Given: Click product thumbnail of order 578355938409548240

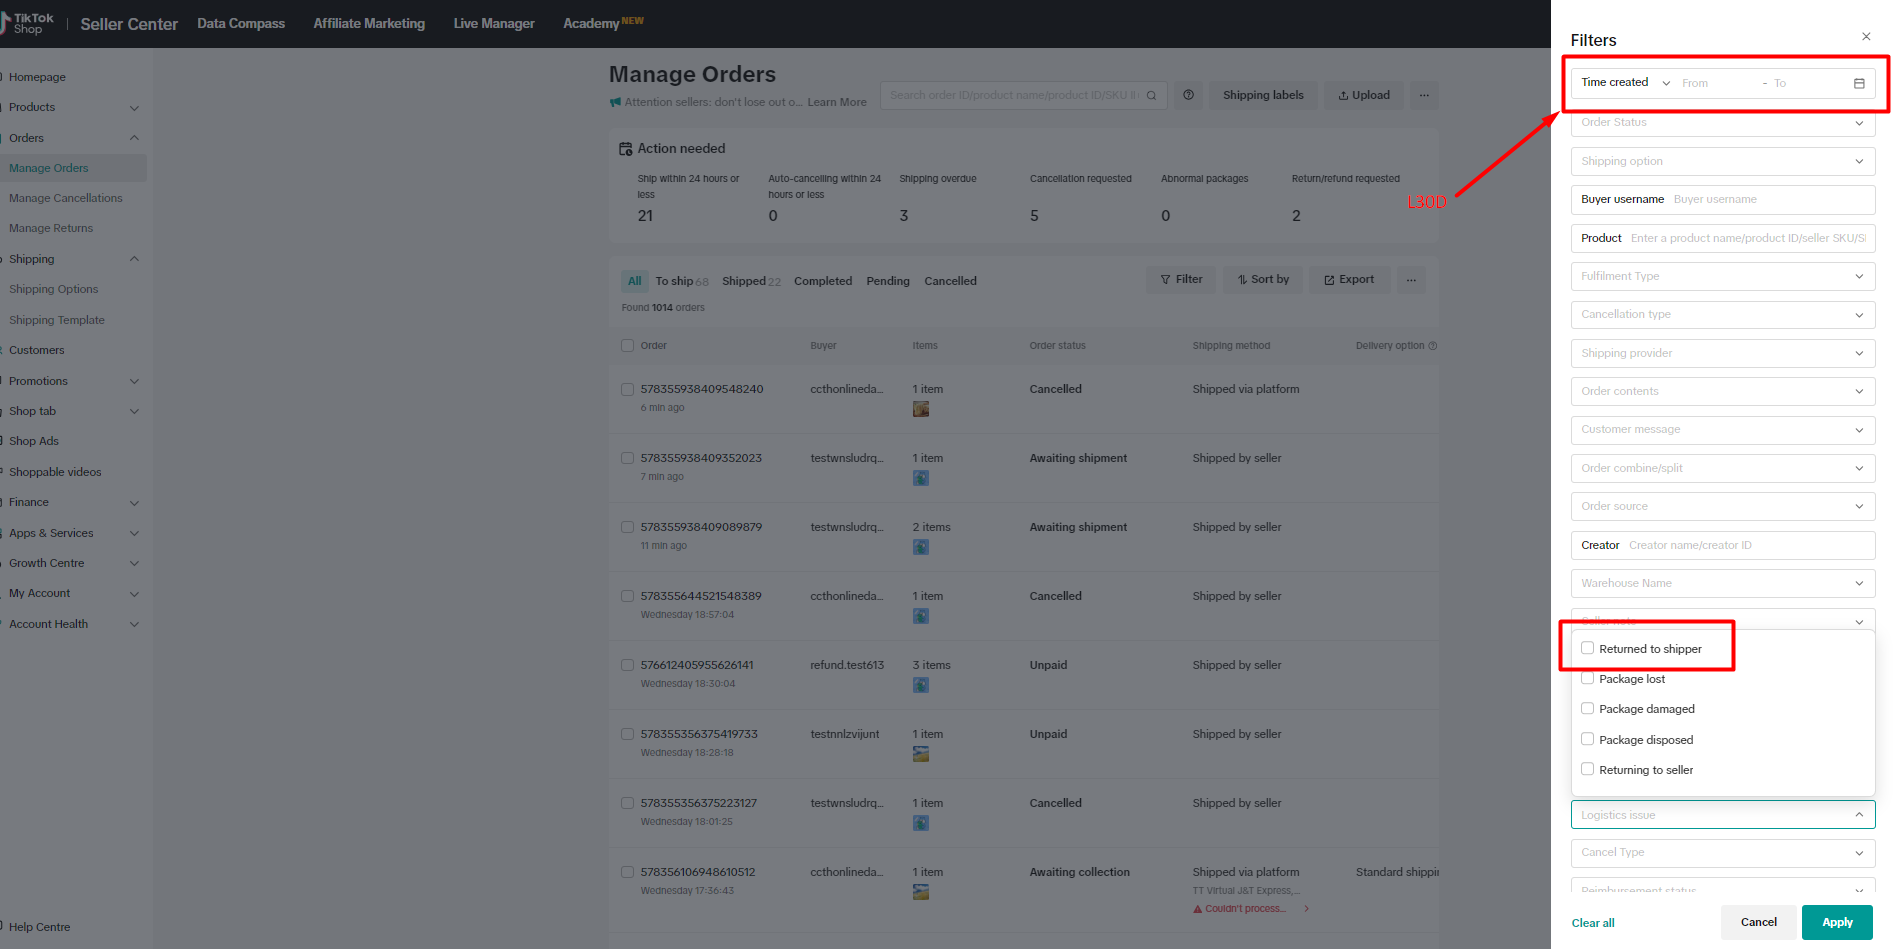Looking at the screenshot, I should point(921,409).
